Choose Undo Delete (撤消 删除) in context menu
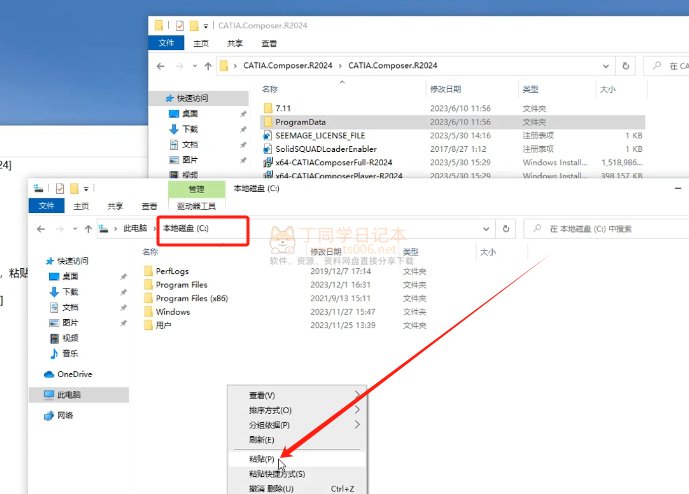 pos(297,488)
